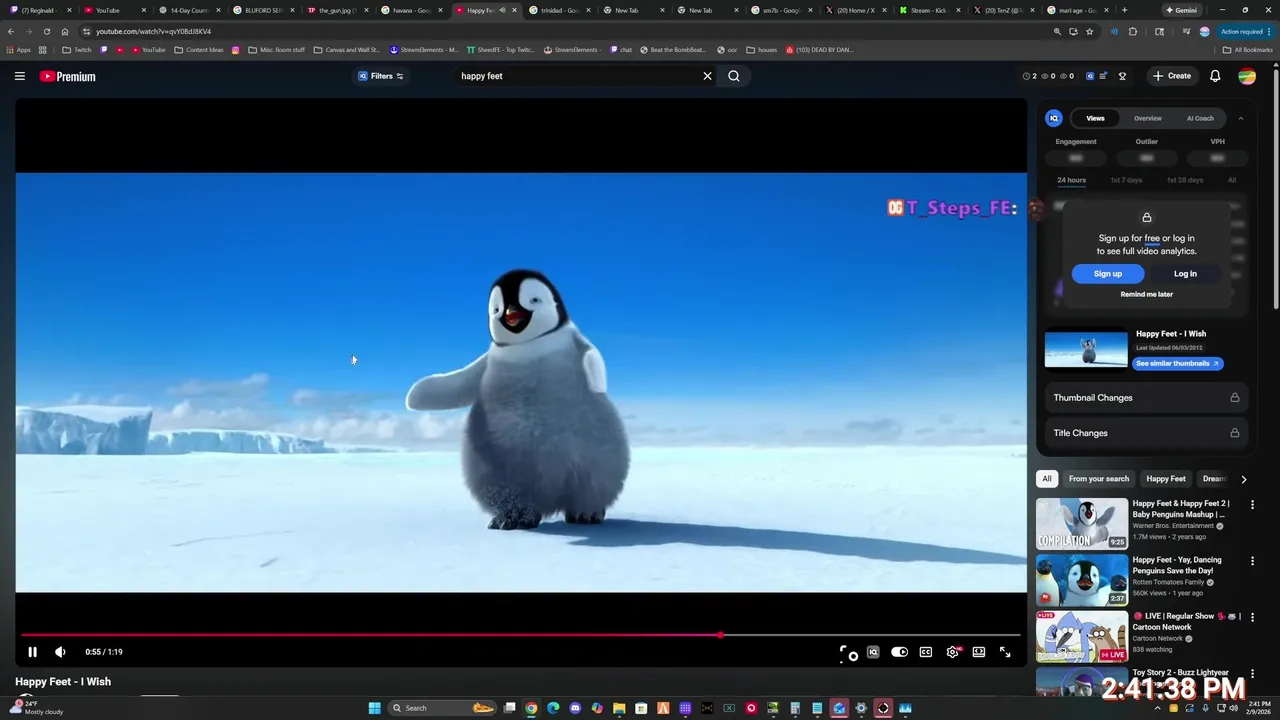Open See similar thumbnails
The image size is (1280, 720).
pos(1178,363)
